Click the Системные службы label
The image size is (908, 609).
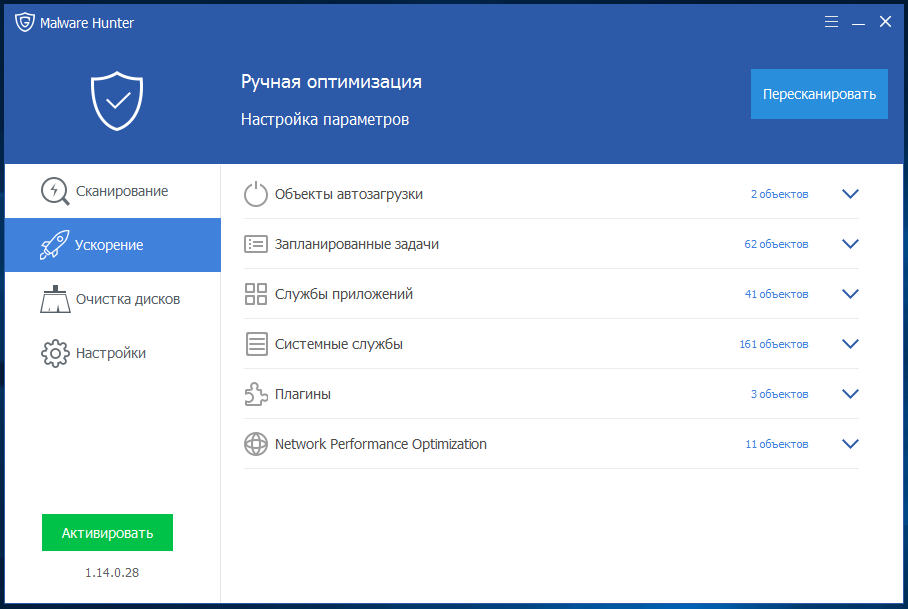pos(339,344)
